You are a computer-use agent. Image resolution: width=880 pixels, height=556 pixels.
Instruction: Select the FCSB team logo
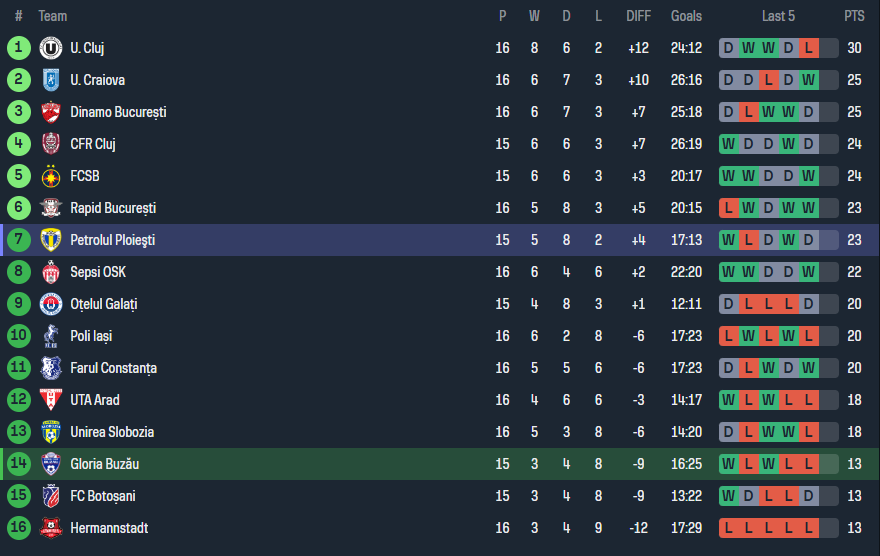51,176
